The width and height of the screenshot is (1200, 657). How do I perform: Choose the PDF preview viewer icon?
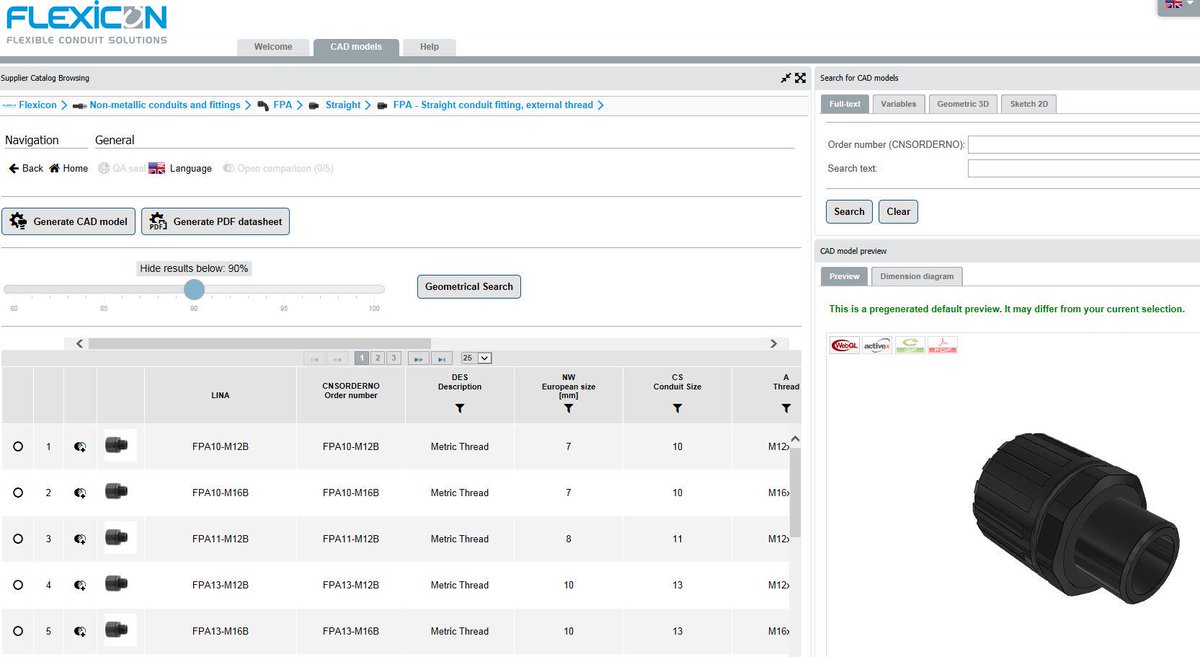(943, 345)
